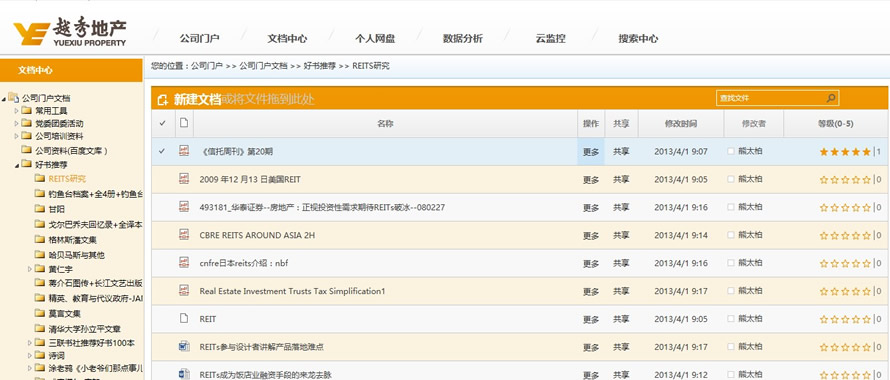890x380 pixels.
Task: Toggle the select-all checkmark in the header
Action: (163, 123)
